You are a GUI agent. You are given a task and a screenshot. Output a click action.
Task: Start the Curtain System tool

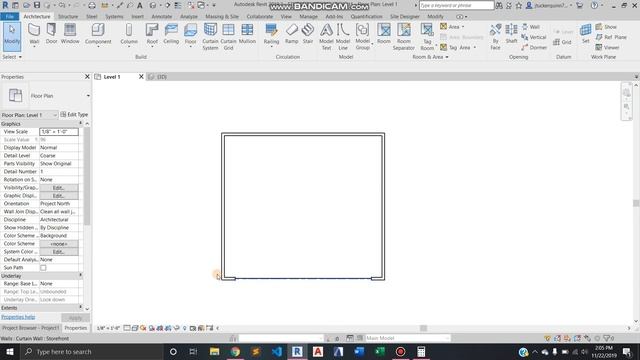click(210, 36)
